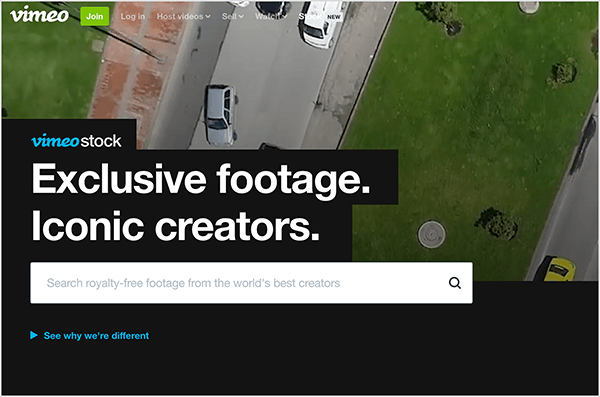The width and height of the screenshot is (600, 397).
Task: Open the Stock NEW menu item
Action: coord(320,17)
